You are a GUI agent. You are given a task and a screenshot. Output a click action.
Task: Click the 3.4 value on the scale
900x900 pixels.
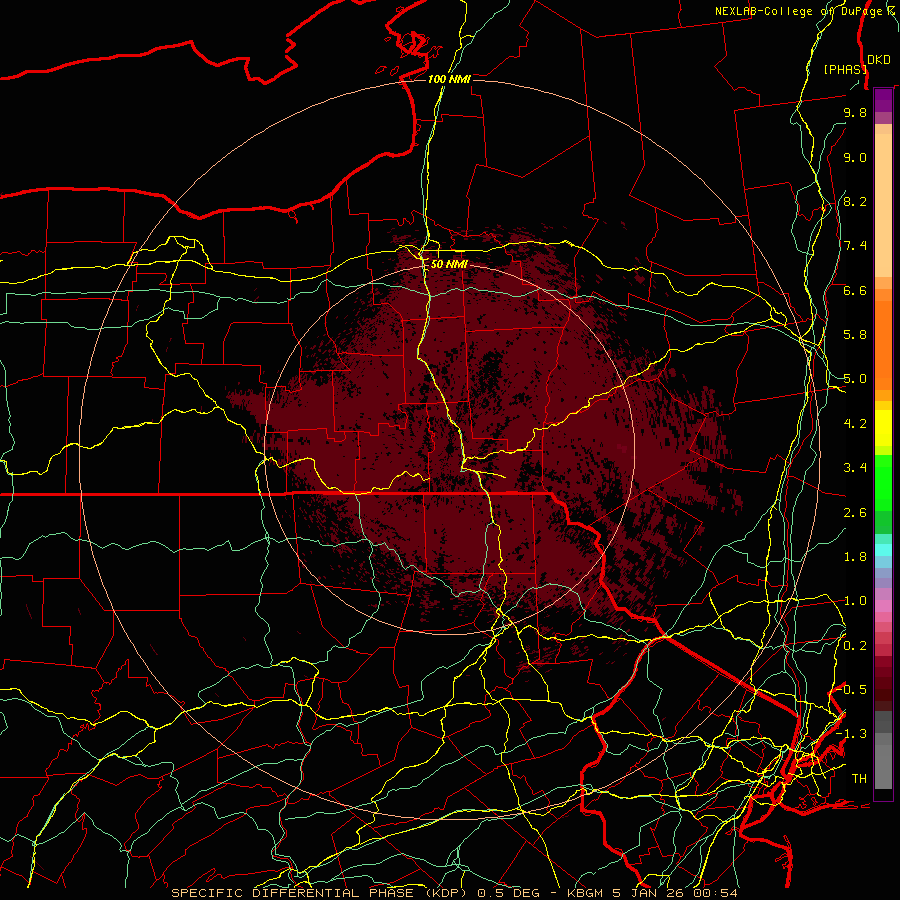click(855, 468)
